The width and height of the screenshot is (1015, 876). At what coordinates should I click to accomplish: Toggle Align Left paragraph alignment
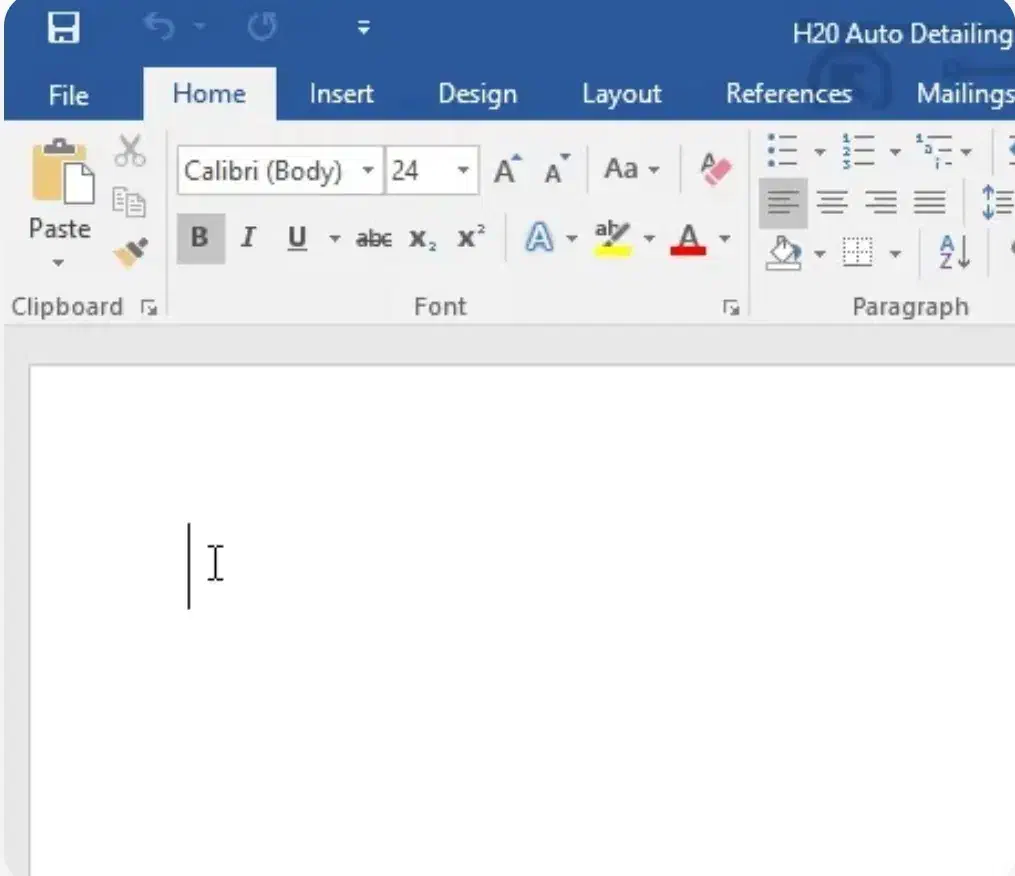pyautogui.click(x=783, y=203)
